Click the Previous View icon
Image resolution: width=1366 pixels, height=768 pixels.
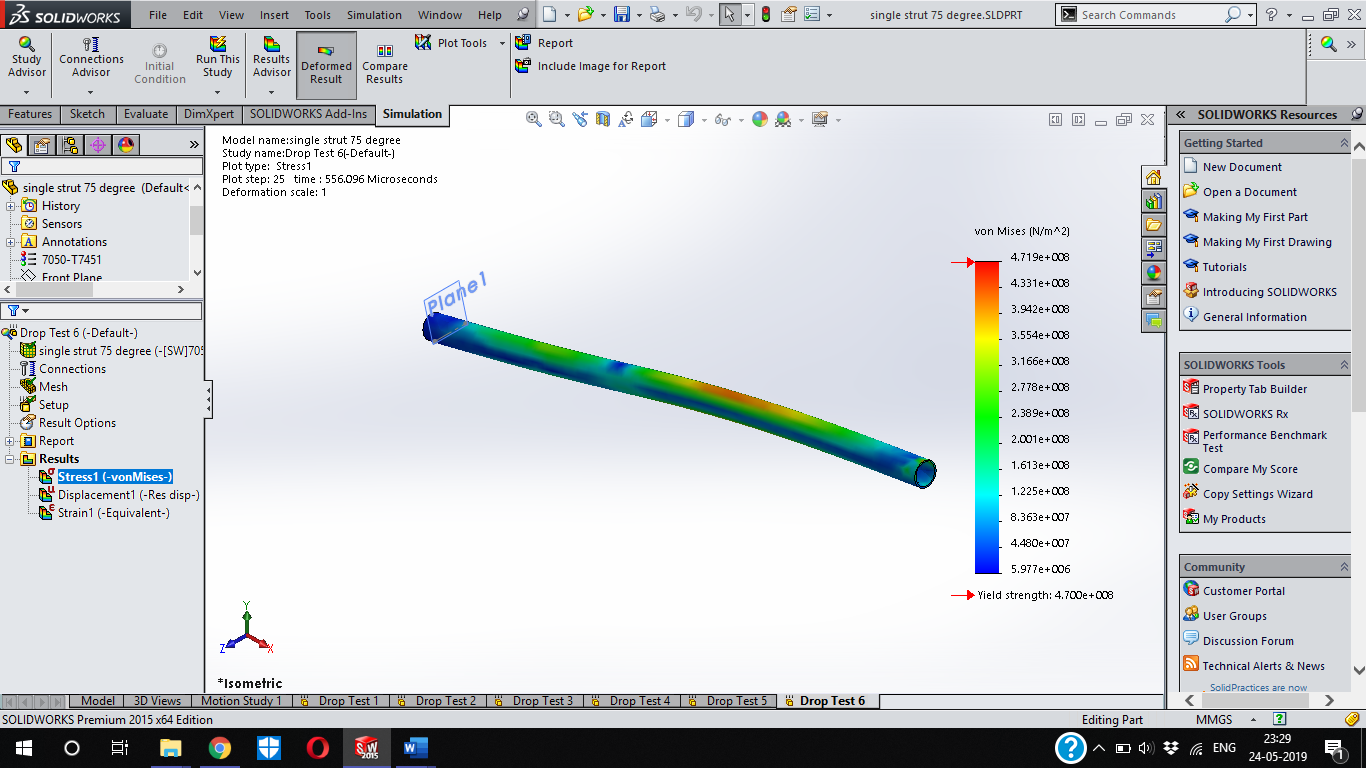pos(581,119)
